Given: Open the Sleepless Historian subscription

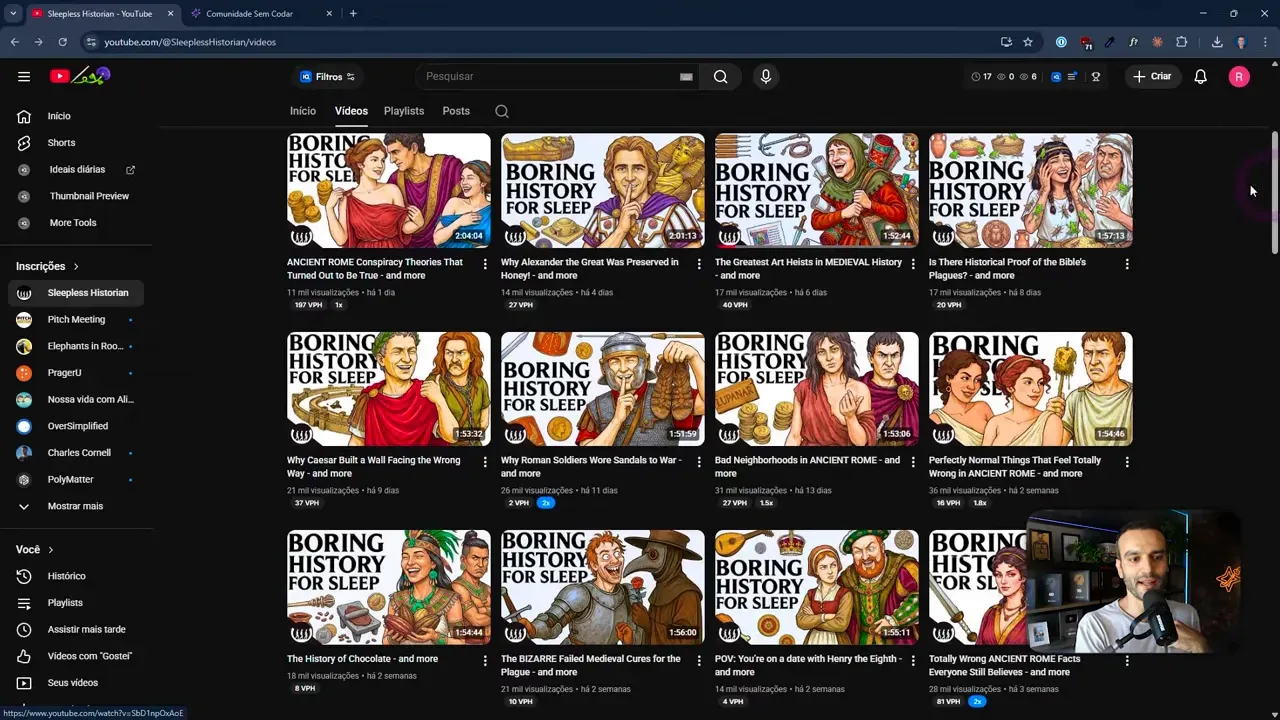Looking at the screenshot, I should [88, 292].
